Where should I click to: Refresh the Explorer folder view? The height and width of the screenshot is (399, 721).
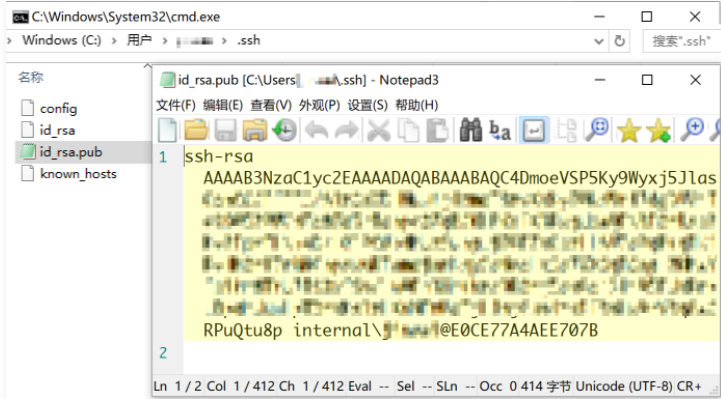[x=619, y=41]
